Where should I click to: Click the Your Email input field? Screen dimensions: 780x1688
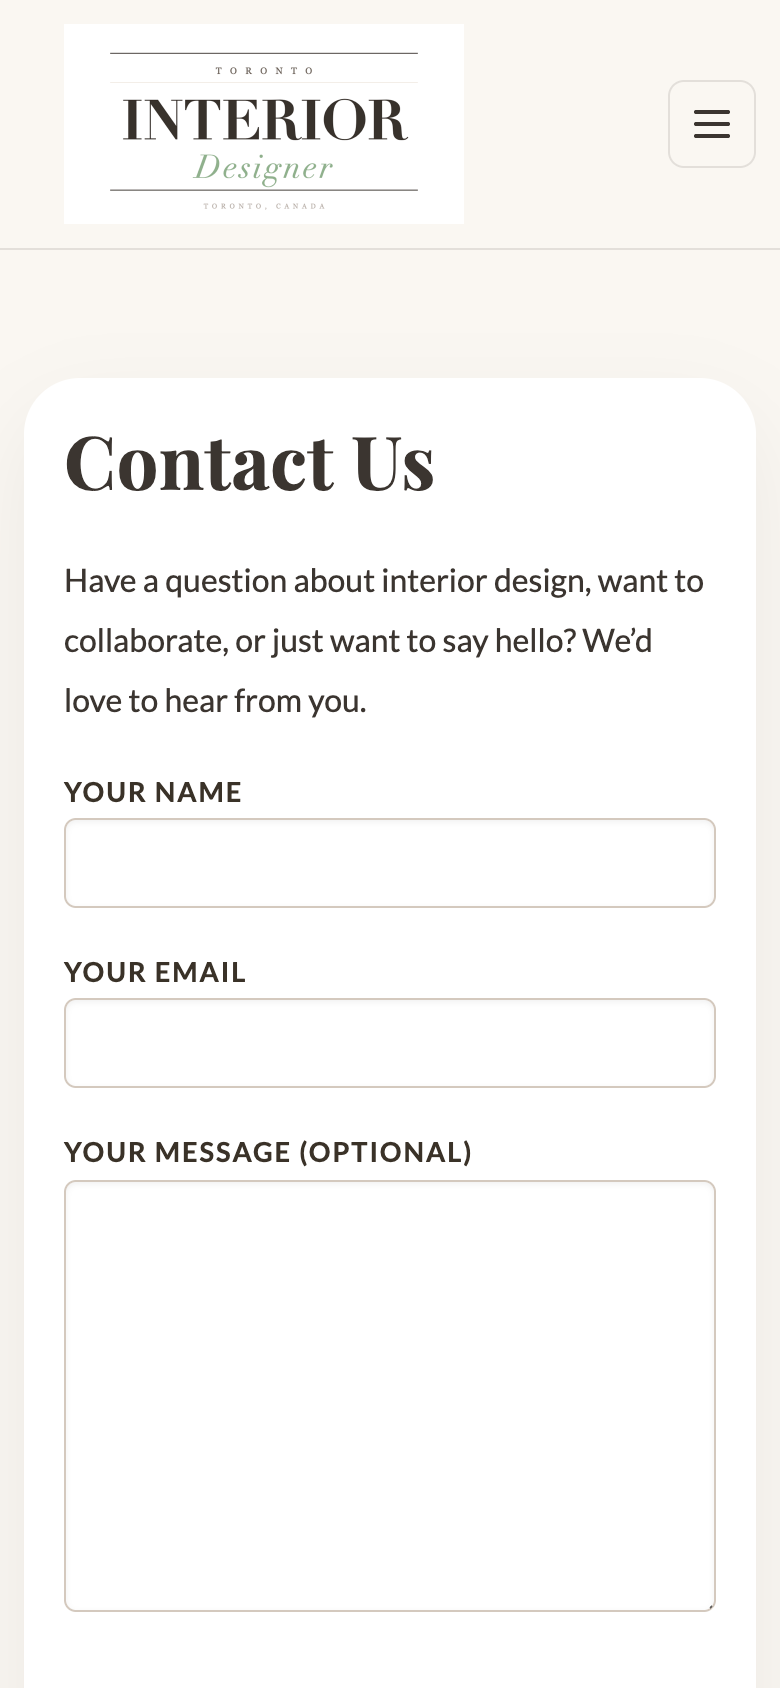pos(390,1042)
